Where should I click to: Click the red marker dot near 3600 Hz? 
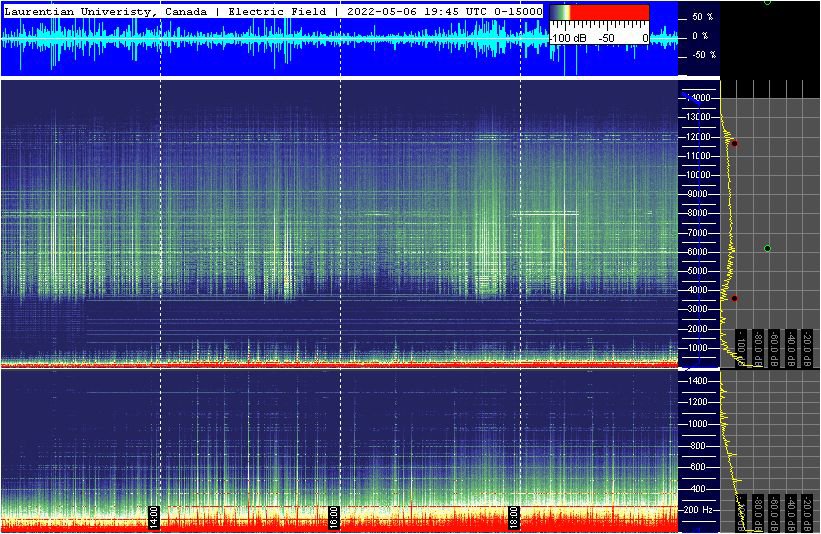pyautogui.click(x=734, y=298)
